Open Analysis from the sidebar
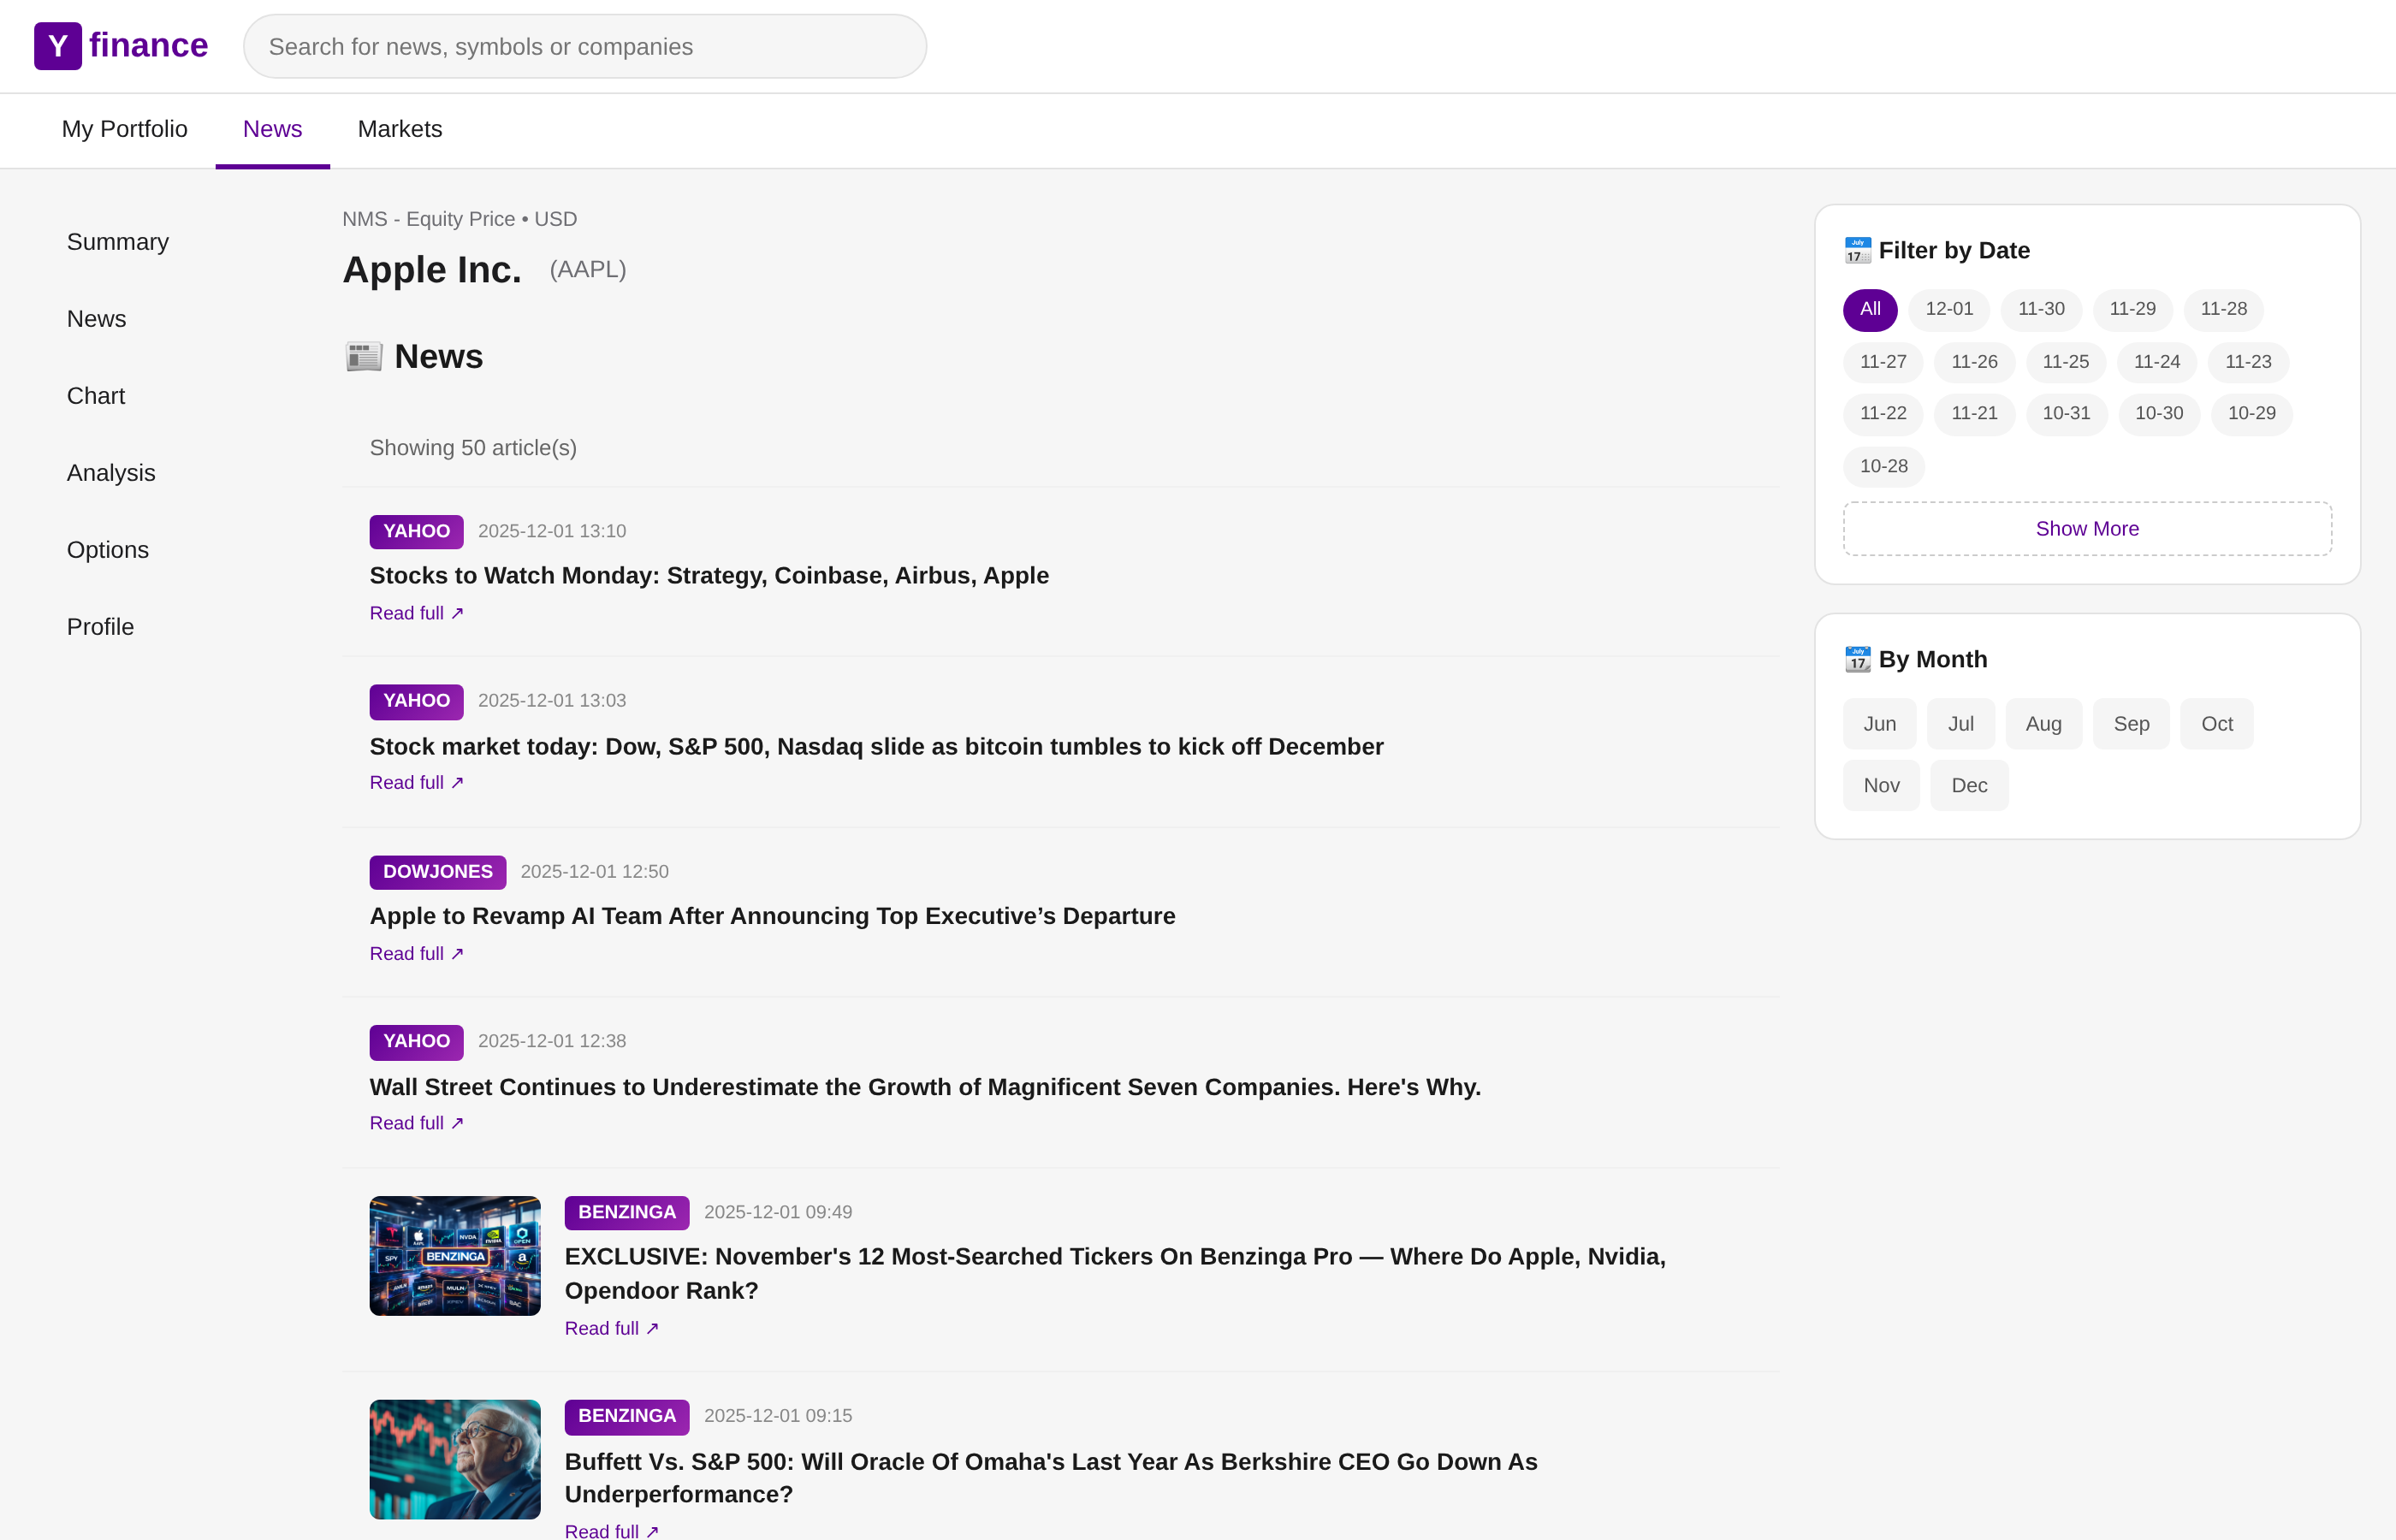Image resolution: width=2396 pixels, height=1540 pixels. pos(111,473)
